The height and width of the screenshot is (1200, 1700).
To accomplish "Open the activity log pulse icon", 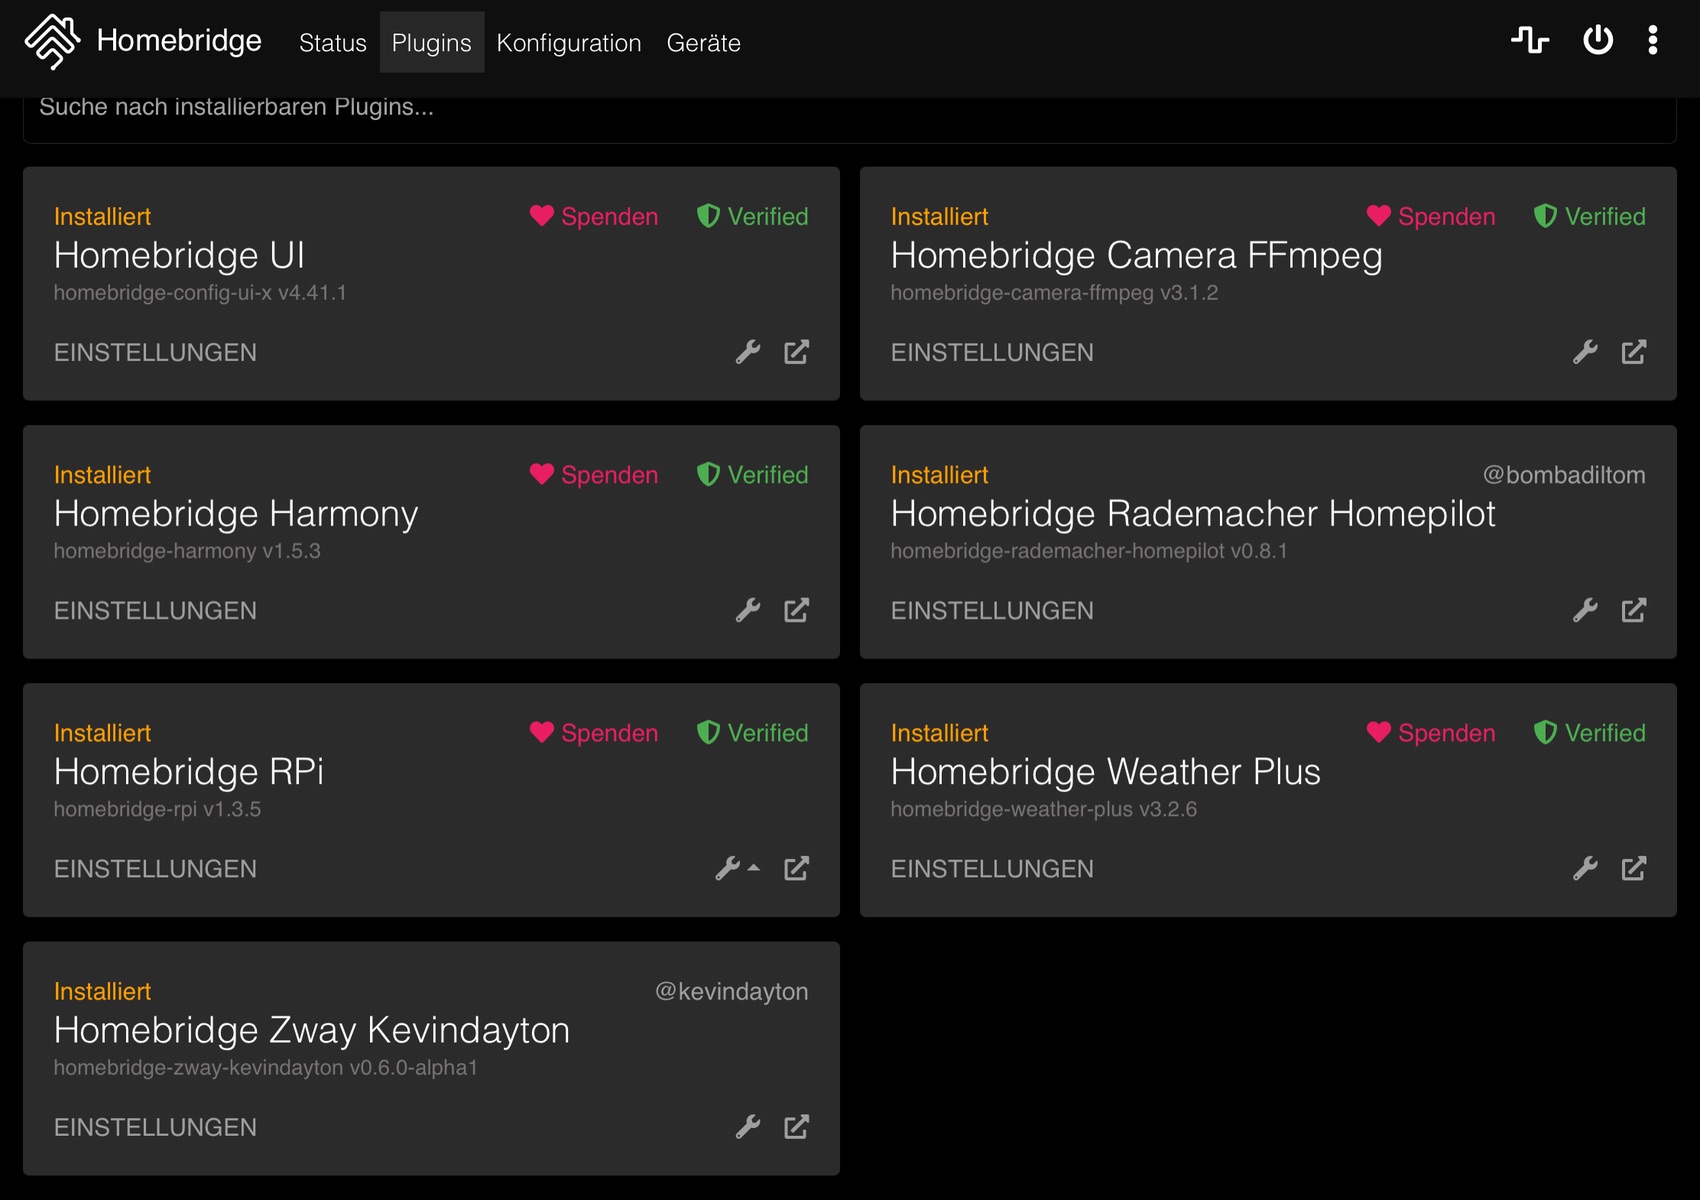I will 1529,40.
